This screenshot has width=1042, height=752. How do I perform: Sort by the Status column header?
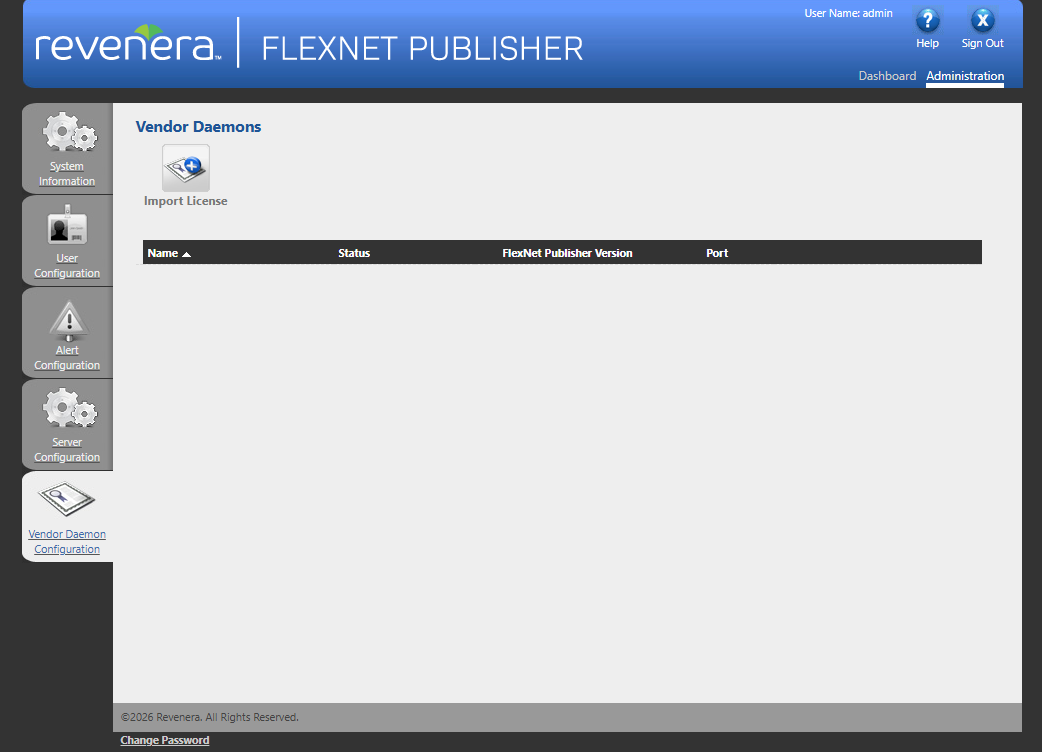coord(354,253)
